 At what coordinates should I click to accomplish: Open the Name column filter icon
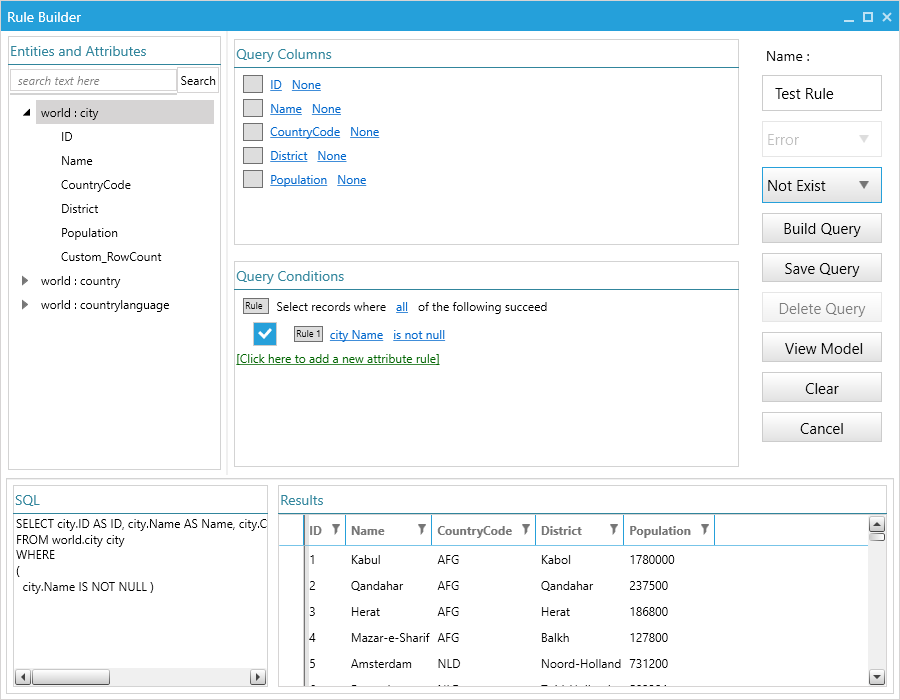[422, 529]
